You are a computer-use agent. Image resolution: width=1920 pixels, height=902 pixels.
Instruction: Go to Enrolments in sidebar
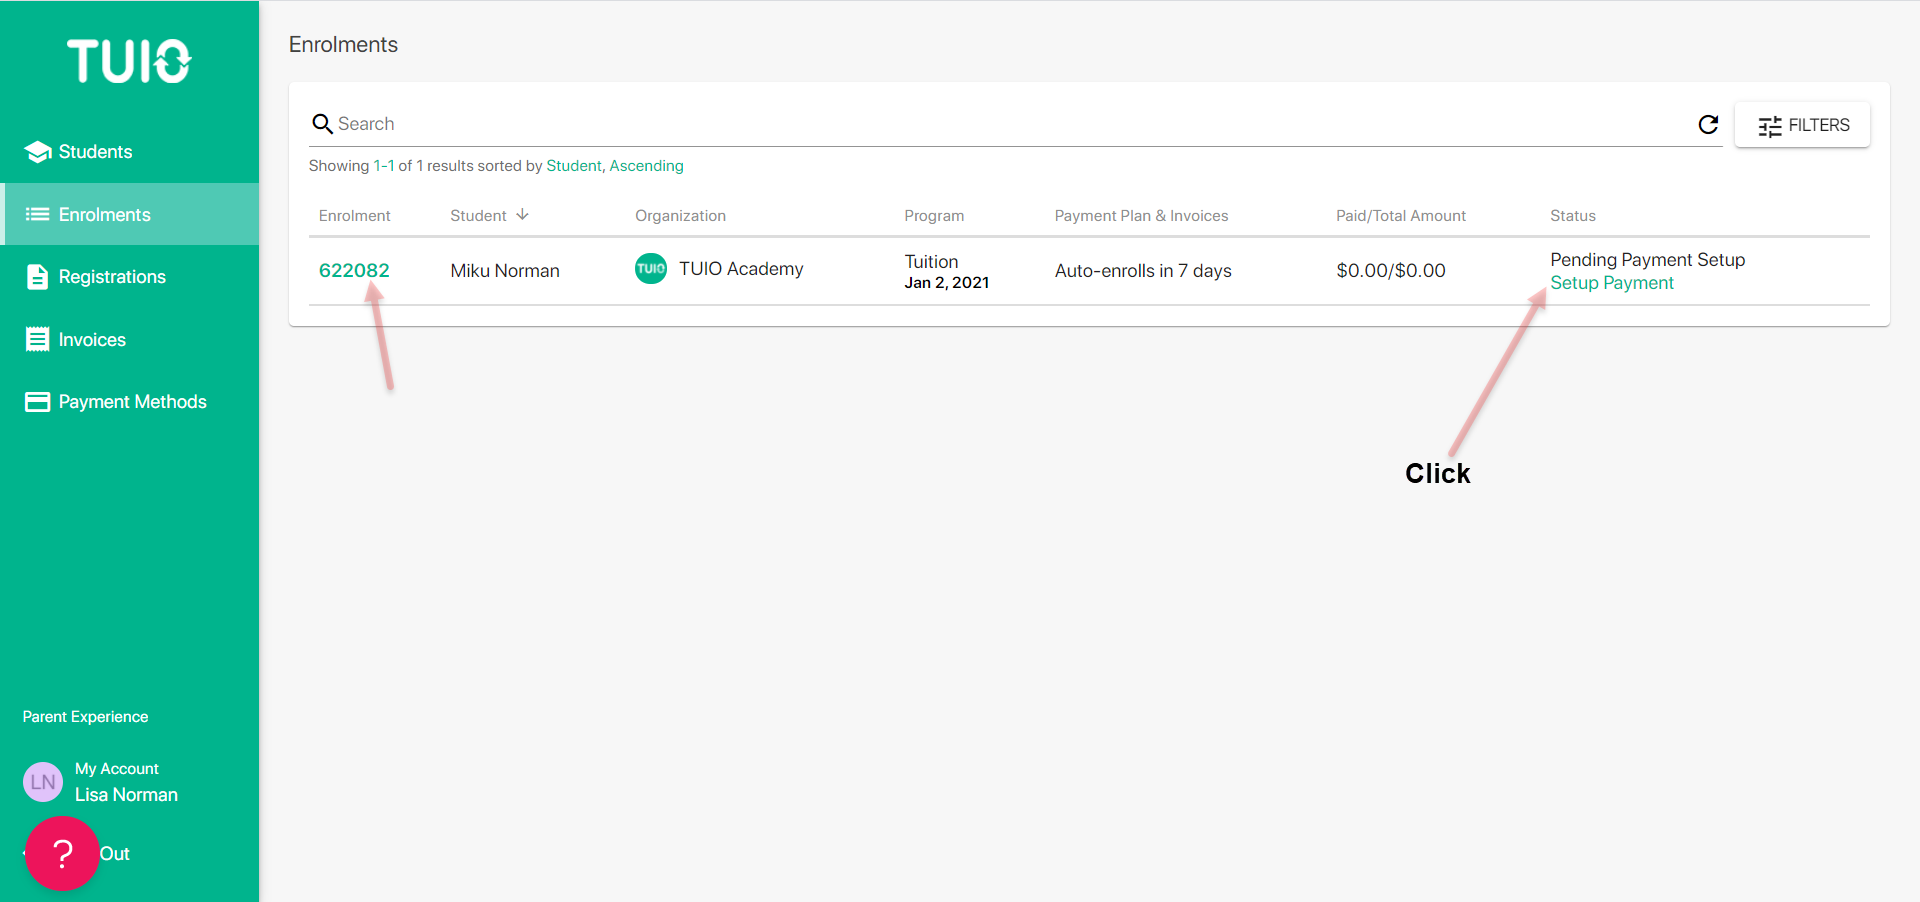coord(104,215)
